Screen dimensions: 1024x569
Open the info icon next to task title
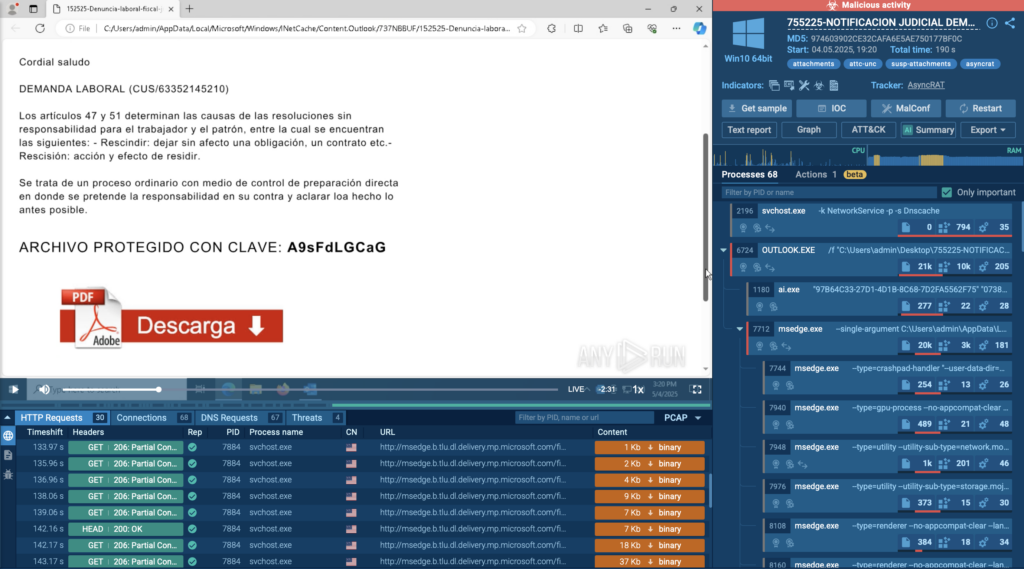click(x=990, y=22)
